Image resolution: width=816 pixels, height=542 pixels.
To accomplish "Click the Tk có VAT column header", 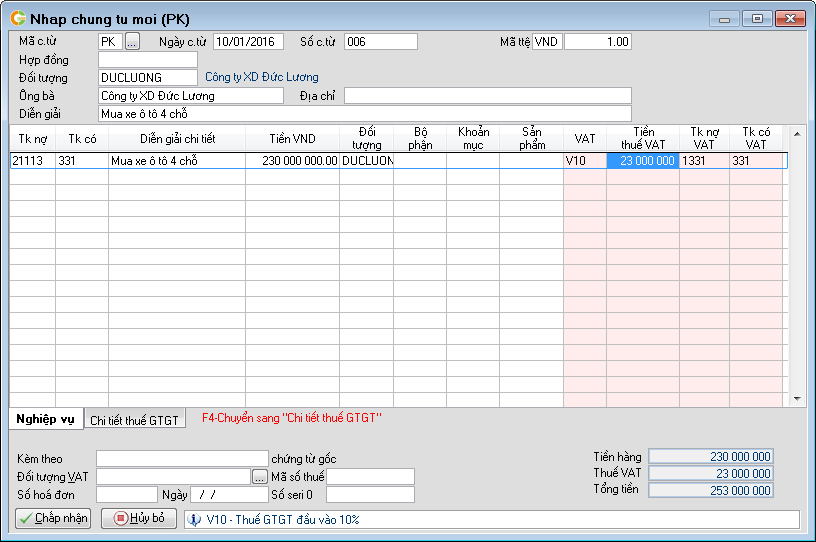I will [756, 138].
